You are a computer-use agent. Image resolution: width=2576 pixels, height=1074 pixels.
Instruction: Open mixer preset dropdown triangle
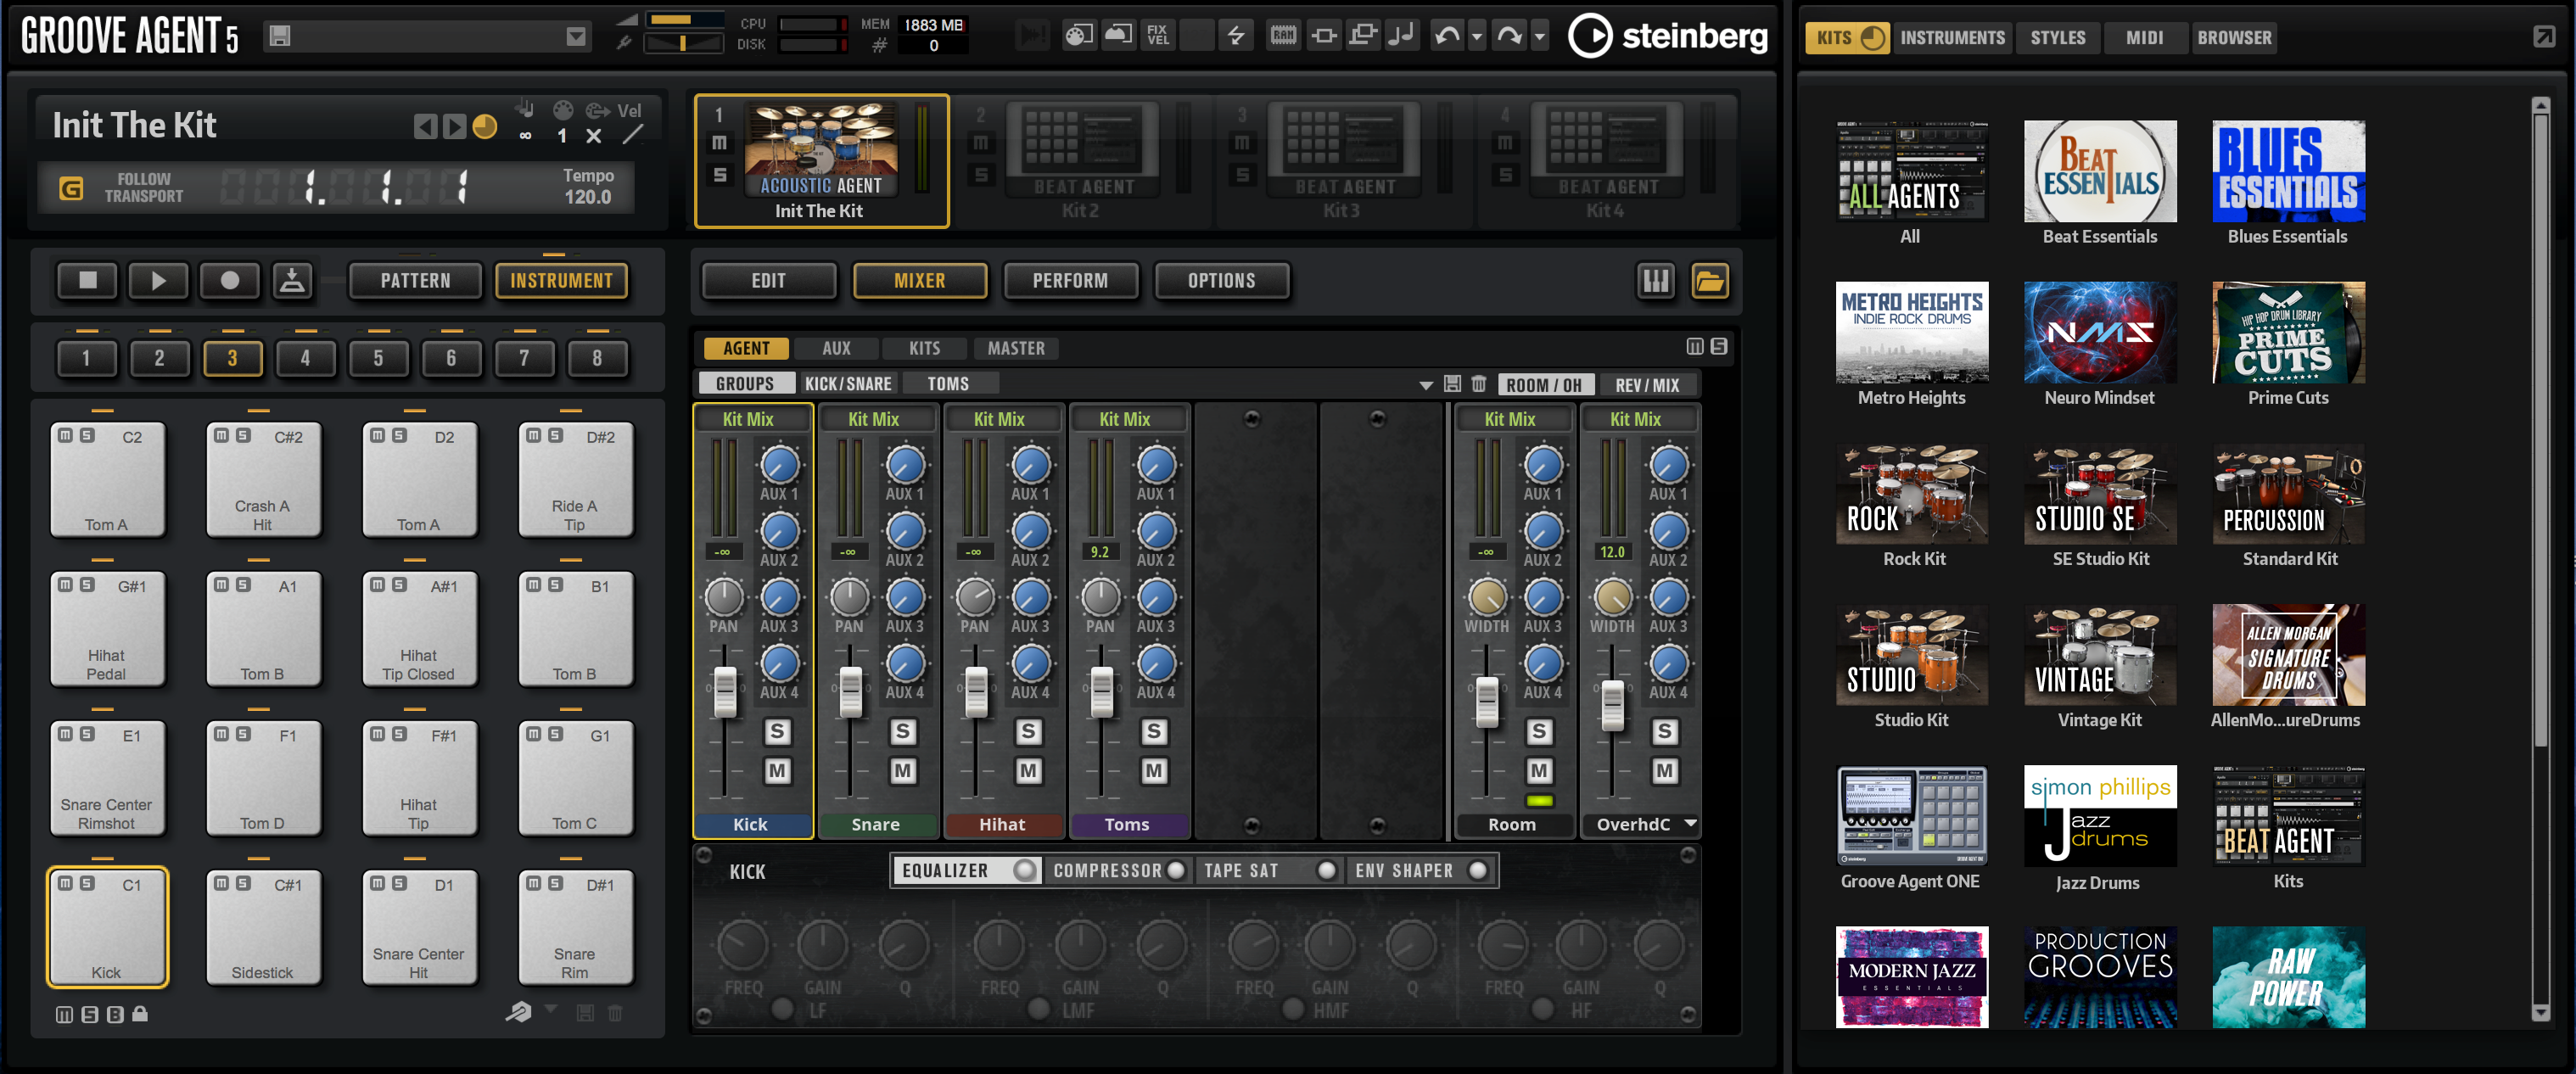[1426, 385]
